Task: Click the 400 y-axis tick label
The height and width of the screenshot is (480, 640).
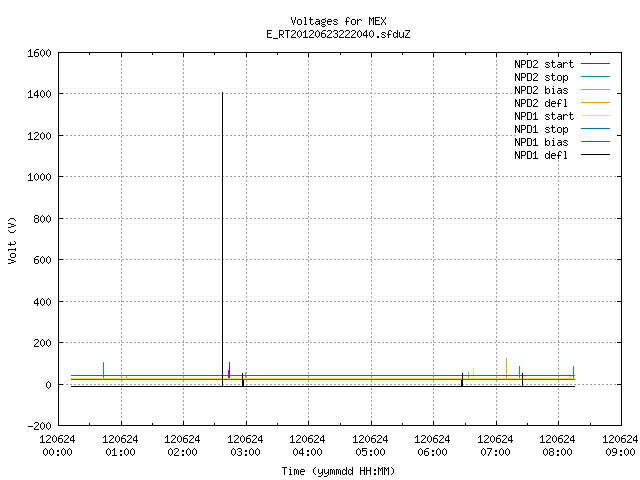Action: point(42,302)
